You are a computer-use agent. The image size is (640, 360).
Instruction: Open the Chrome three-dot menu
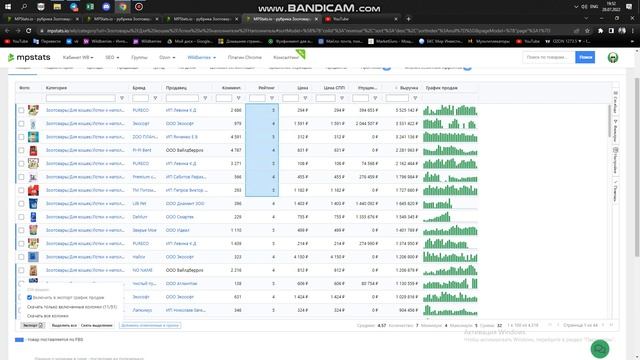pos(632,31)
